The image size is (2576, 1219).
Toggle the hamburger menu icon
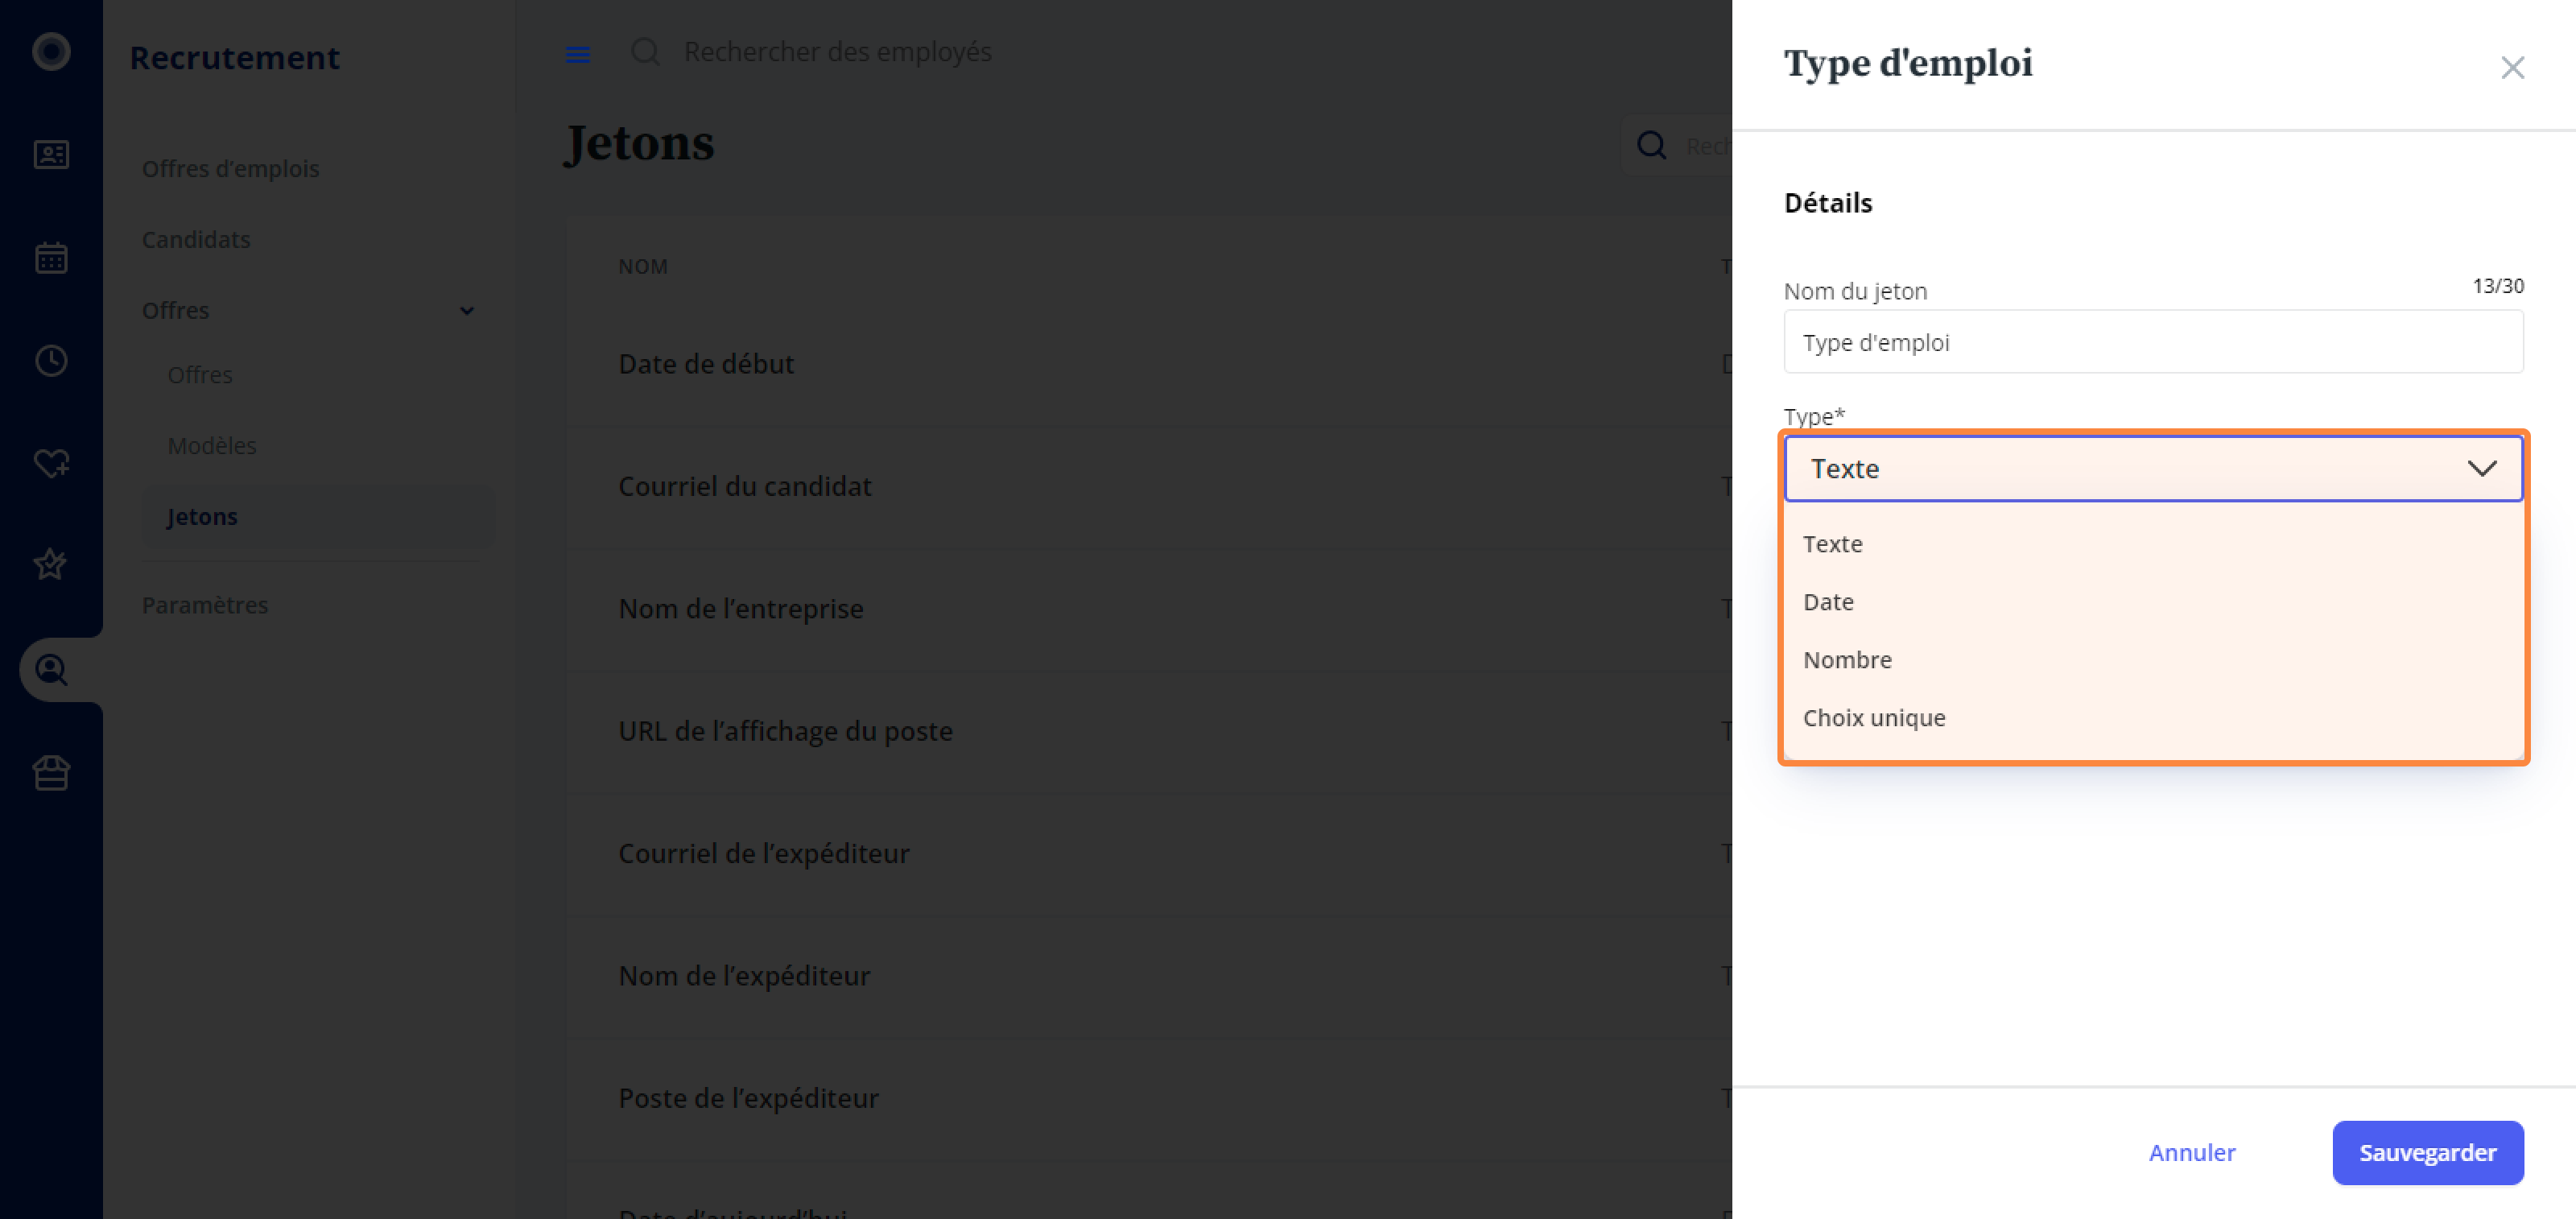tap(578, 54)
